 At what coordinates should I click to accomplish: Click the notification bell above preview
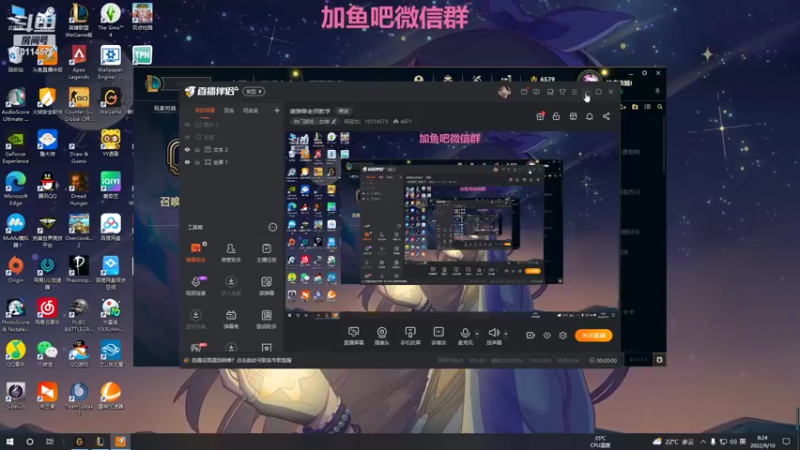[x=589, y=116]
